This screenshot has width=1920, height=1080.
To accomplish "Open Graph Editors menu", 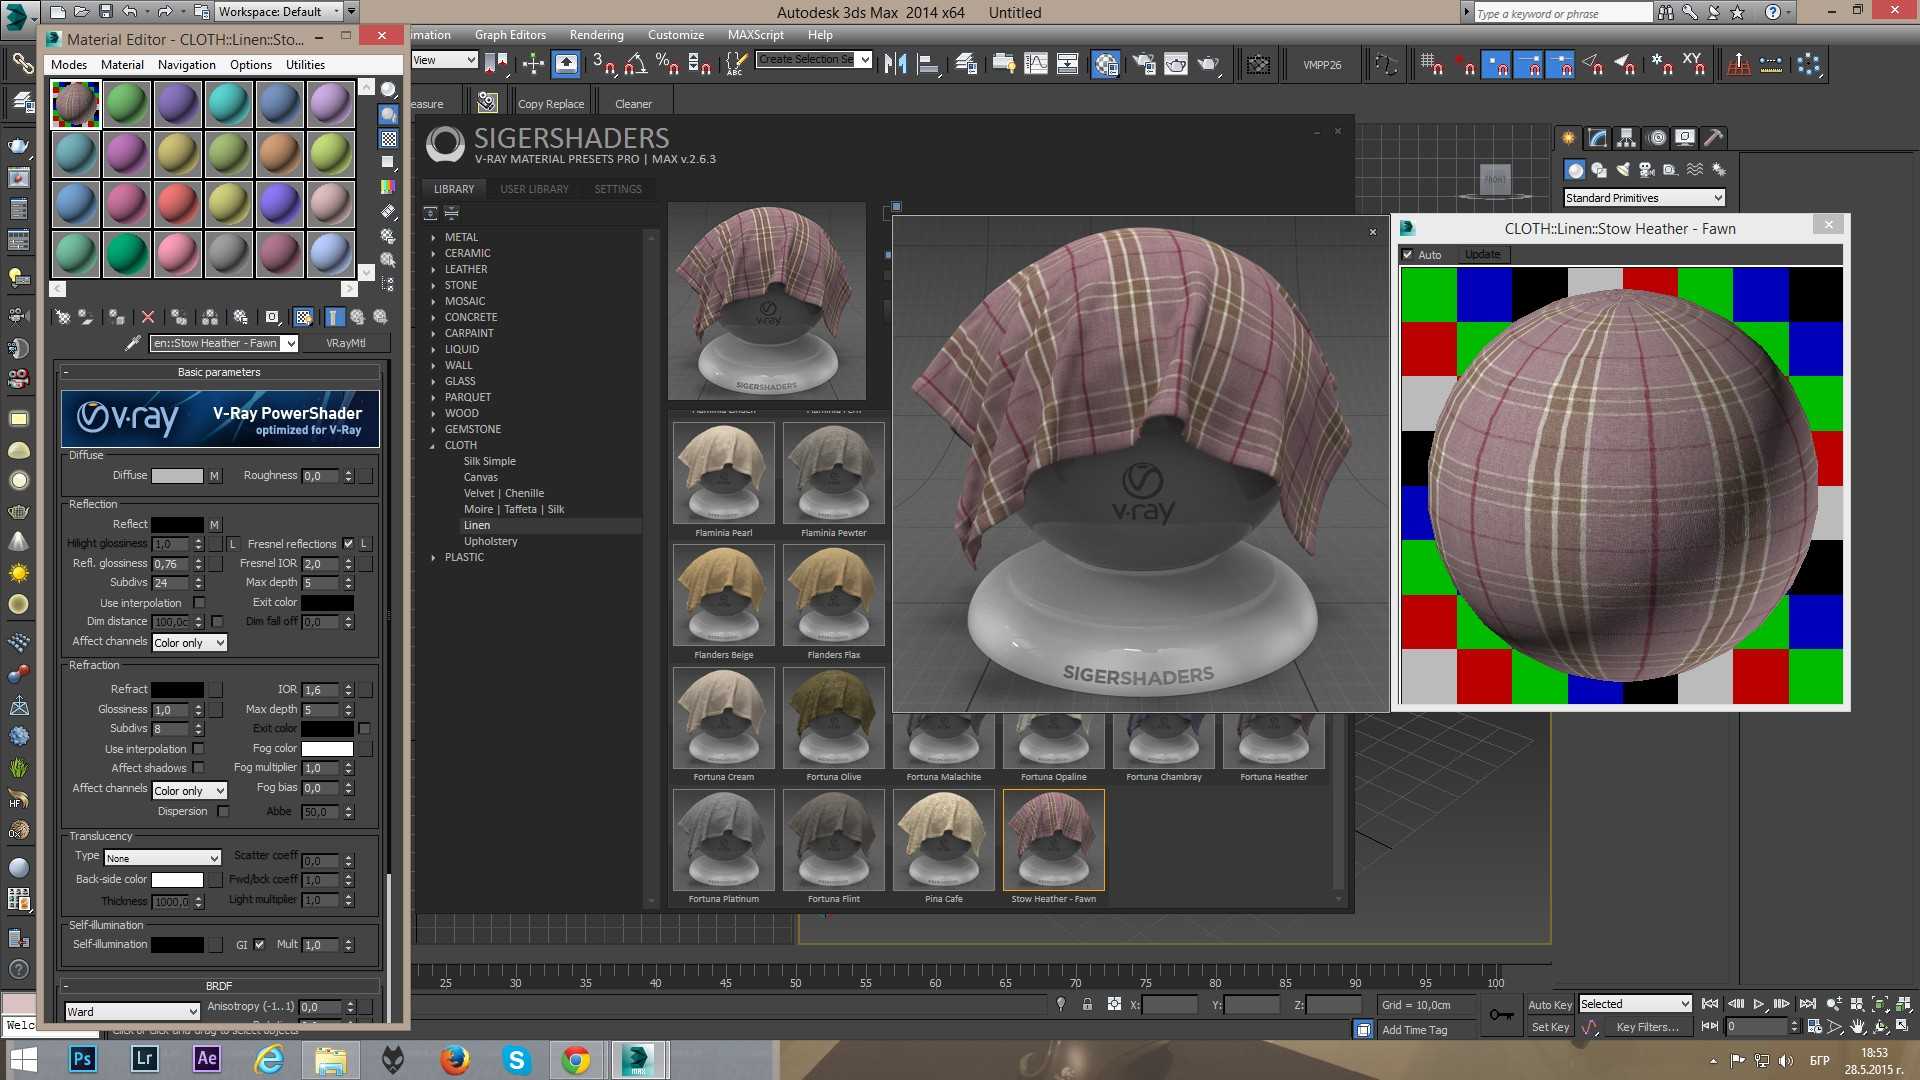I will click(510, 35).
